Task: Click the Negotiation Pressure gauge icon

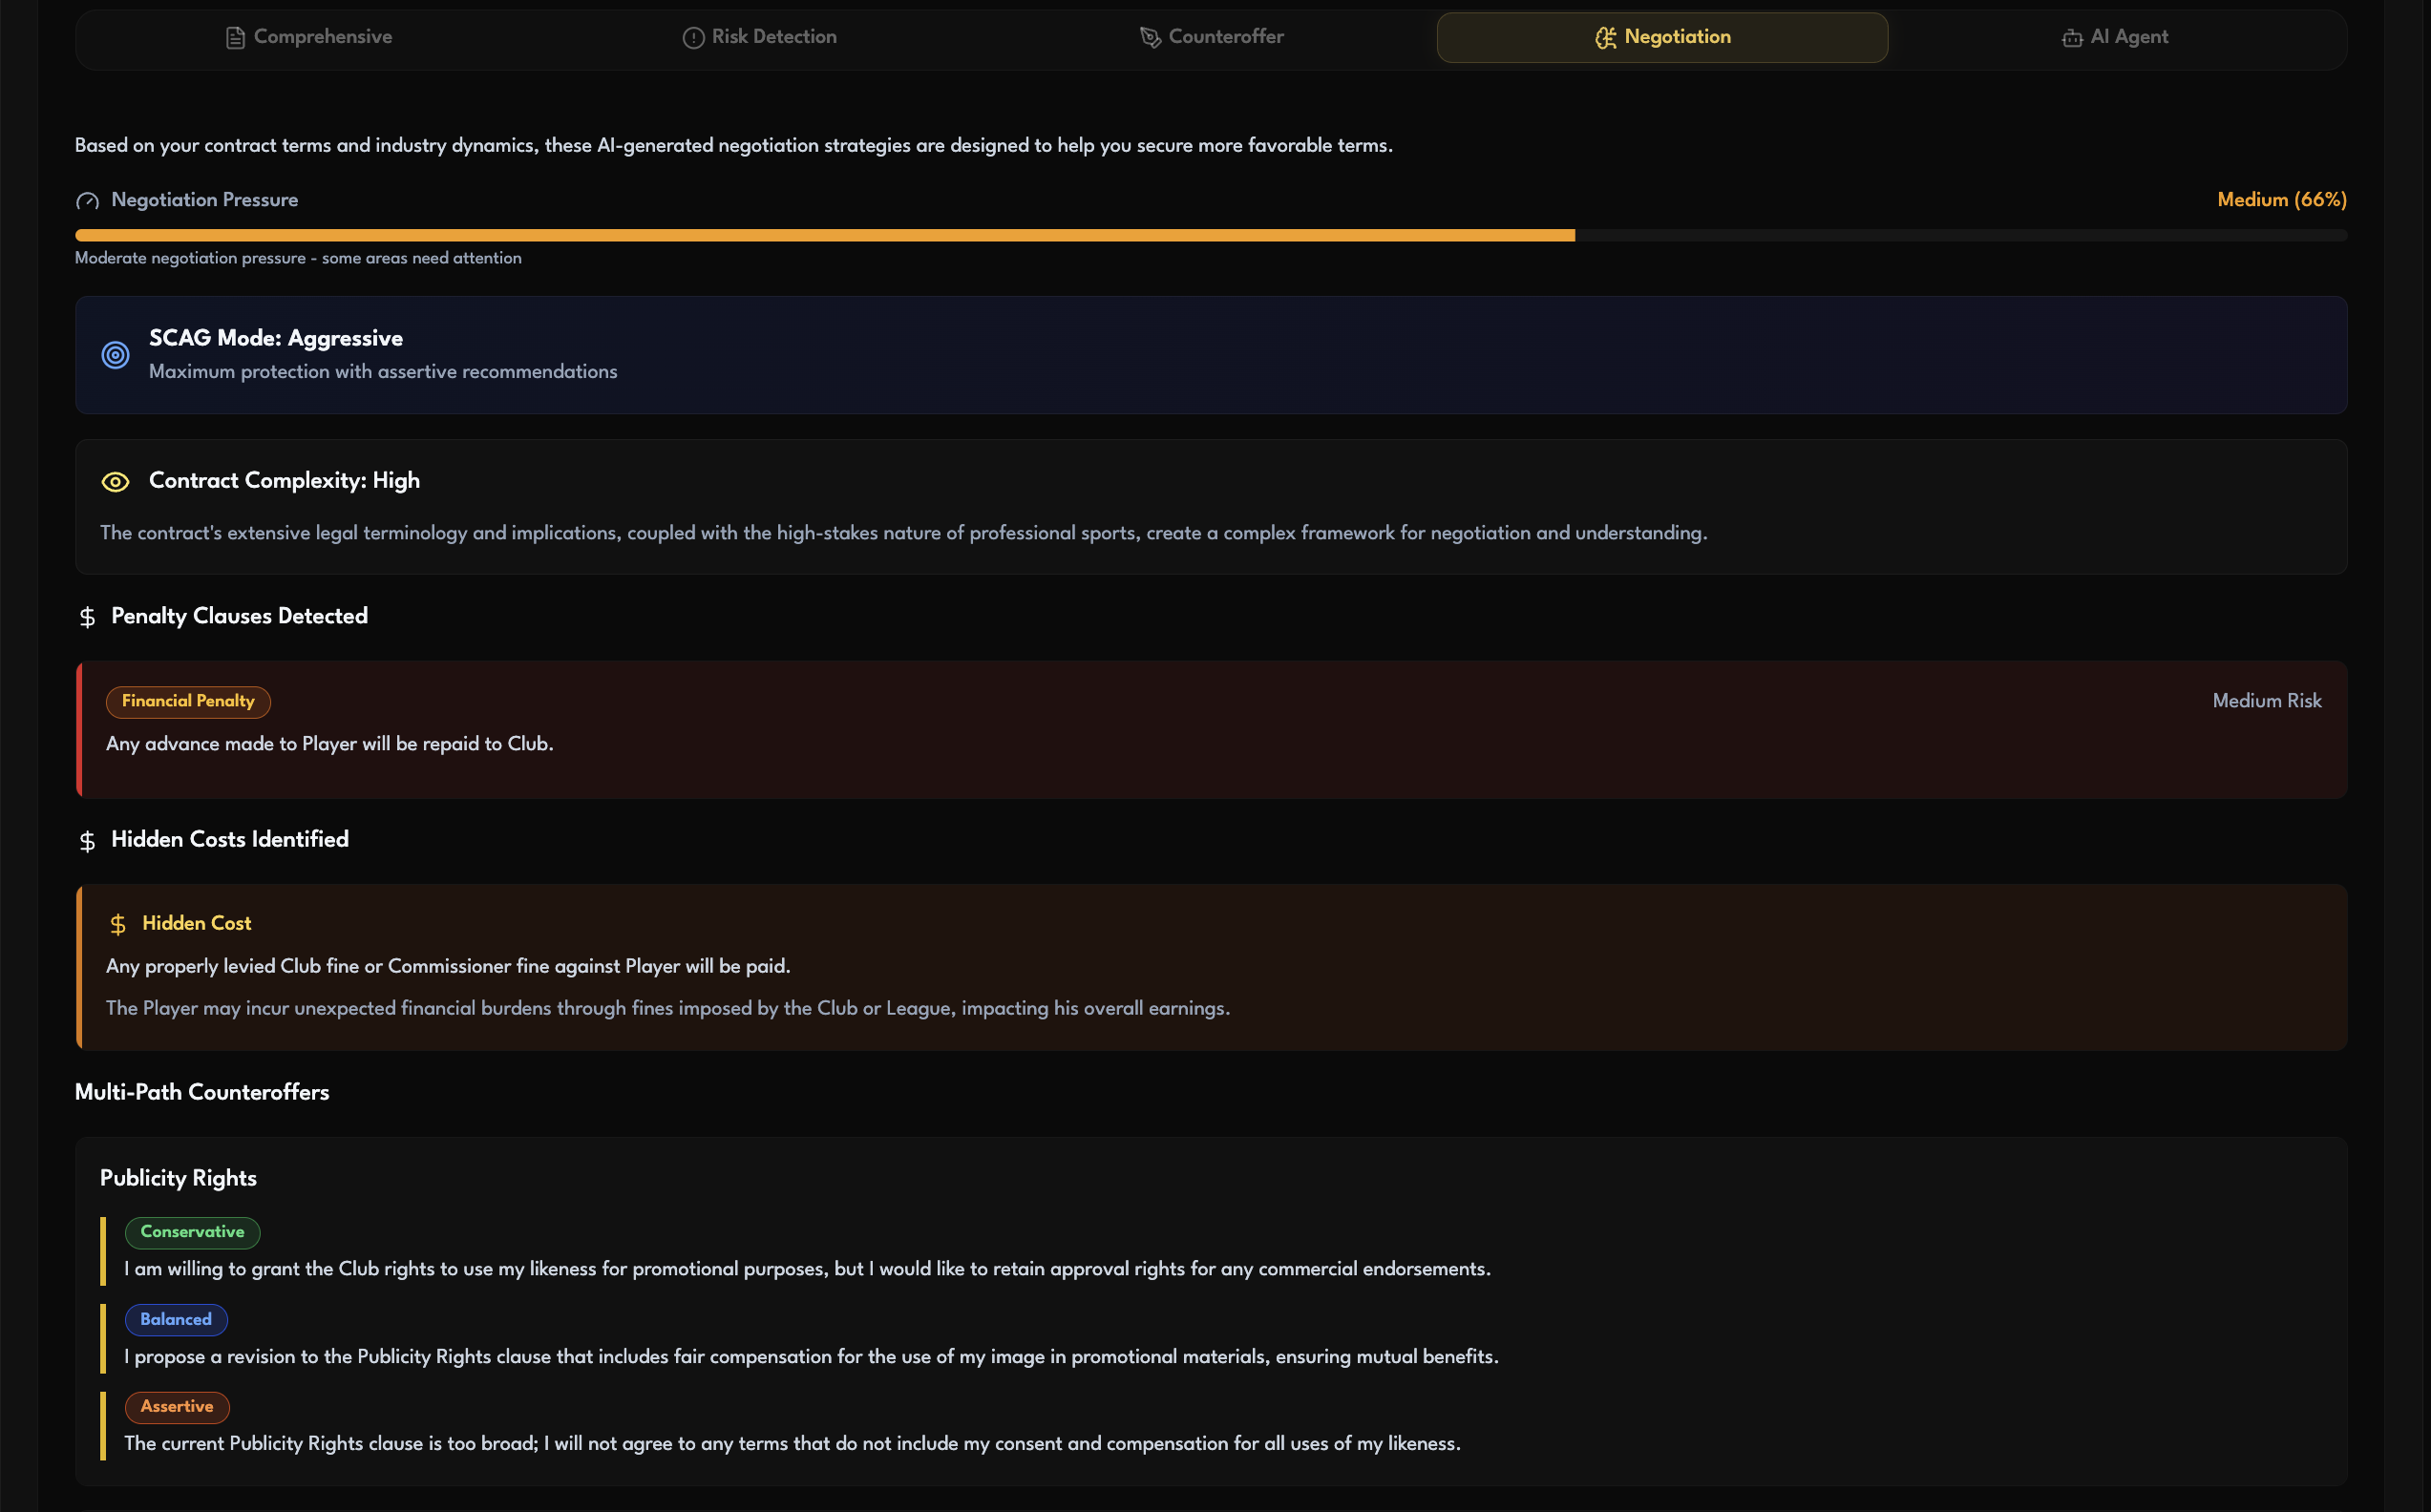Action: coord(88,201)
